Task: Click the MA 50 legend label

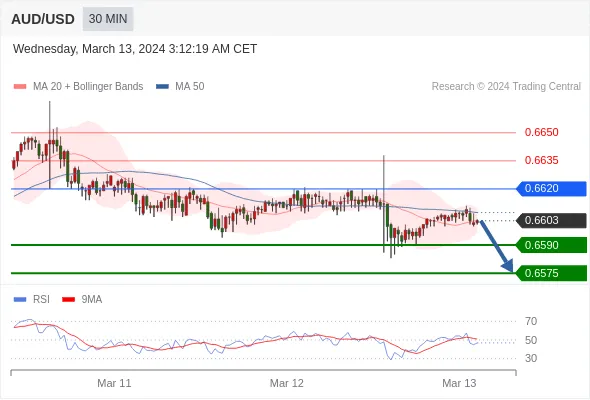Action: pyautogui.click(x=190, y=87)
